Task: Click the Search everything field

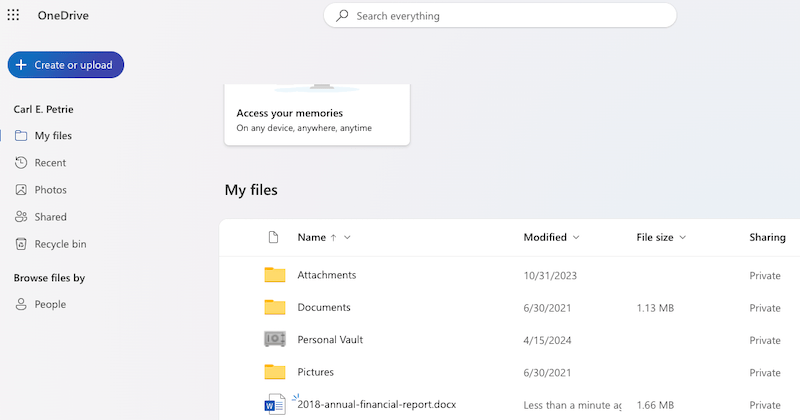Action: pos(500,16)
